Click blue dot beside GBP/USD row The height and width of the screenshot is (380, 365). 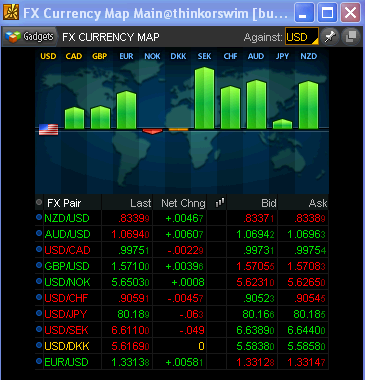pos(39,265)
